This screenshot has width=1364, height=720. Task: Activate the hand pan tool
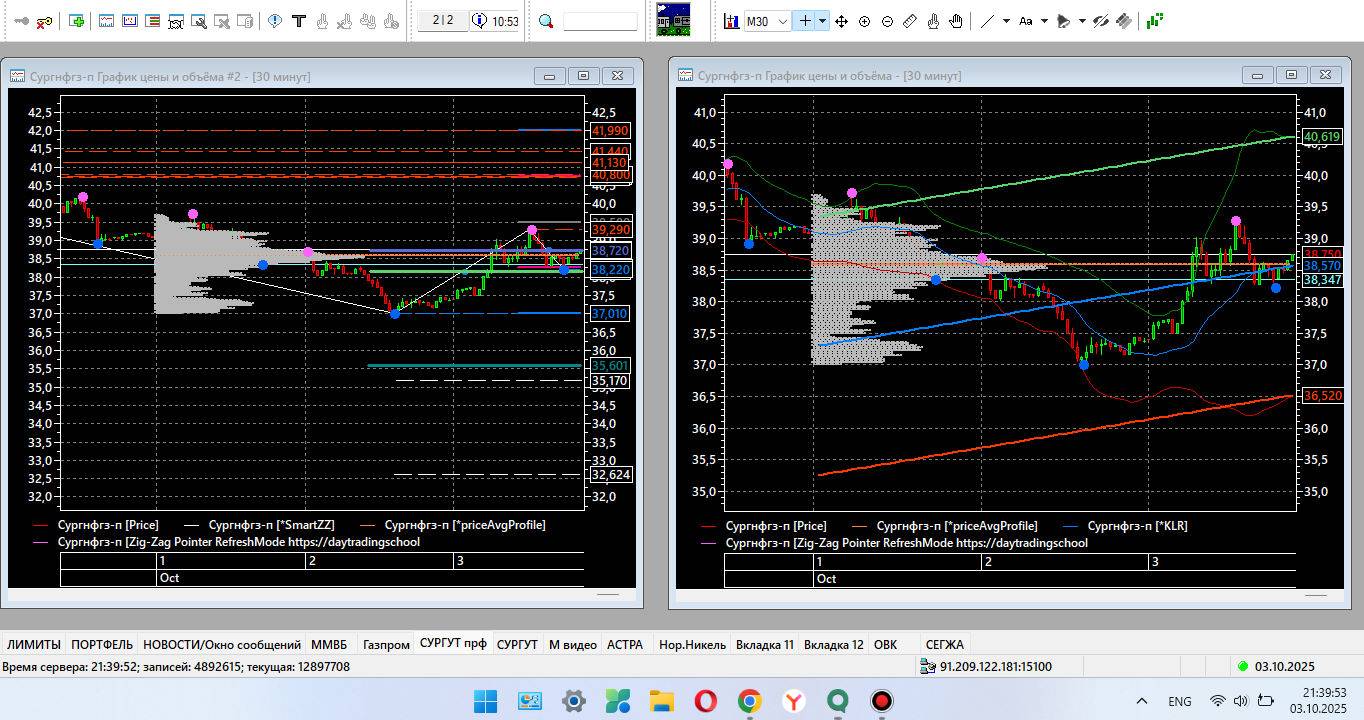coord(956,21)
